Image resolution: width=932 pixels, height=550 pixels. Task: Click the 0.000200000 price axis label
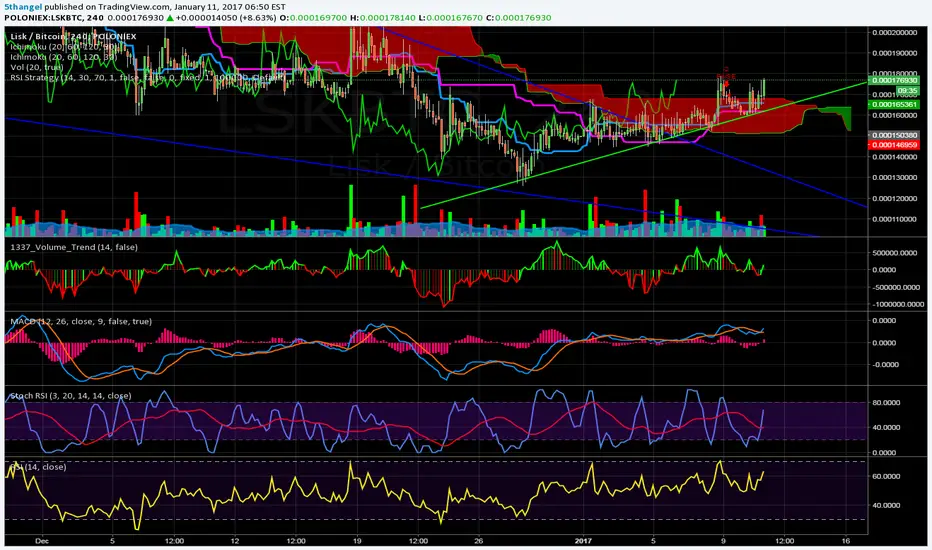(895, 32)
